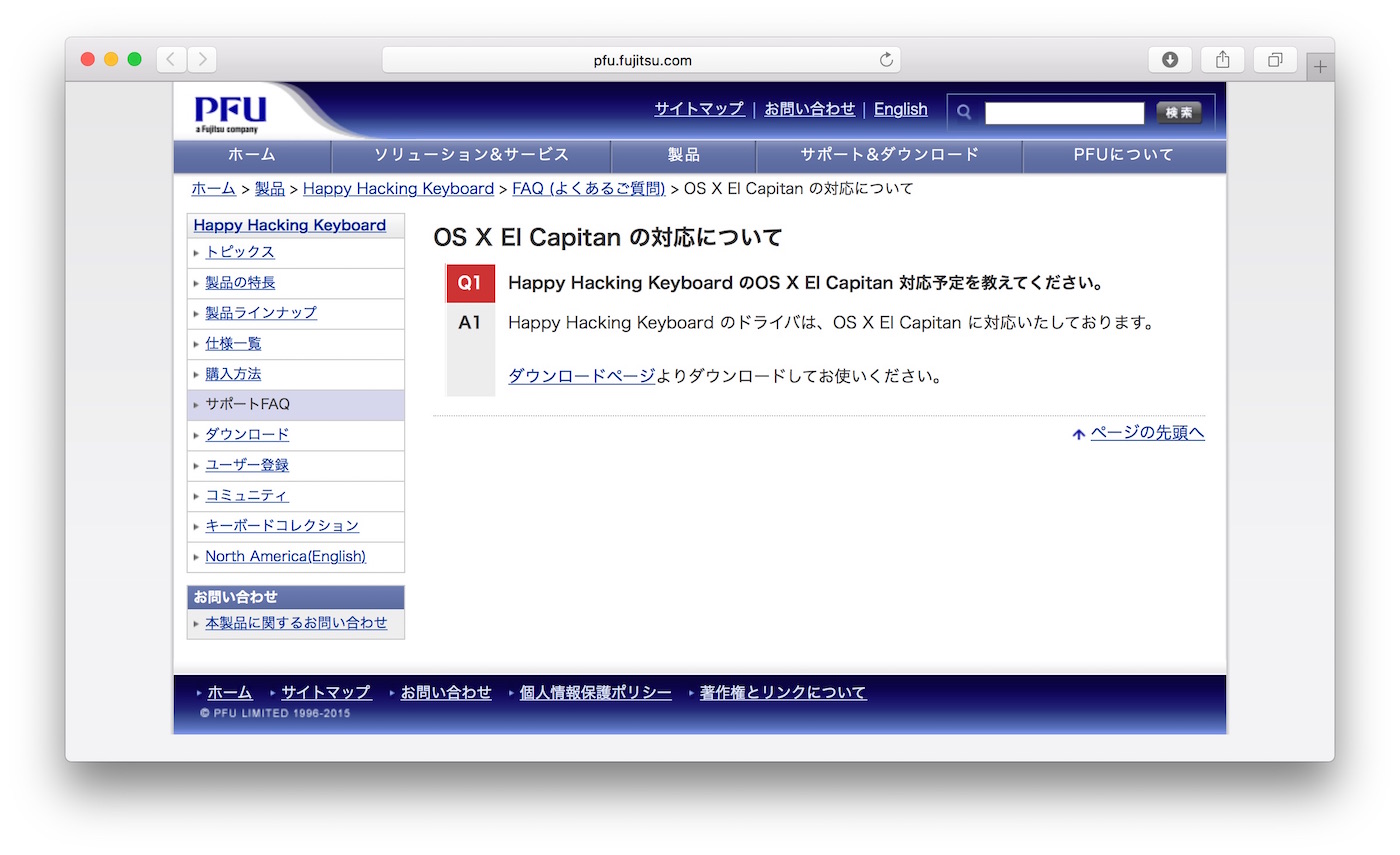
Task: Click footer サイトマップ link
Action: click(x=326, y=692)
